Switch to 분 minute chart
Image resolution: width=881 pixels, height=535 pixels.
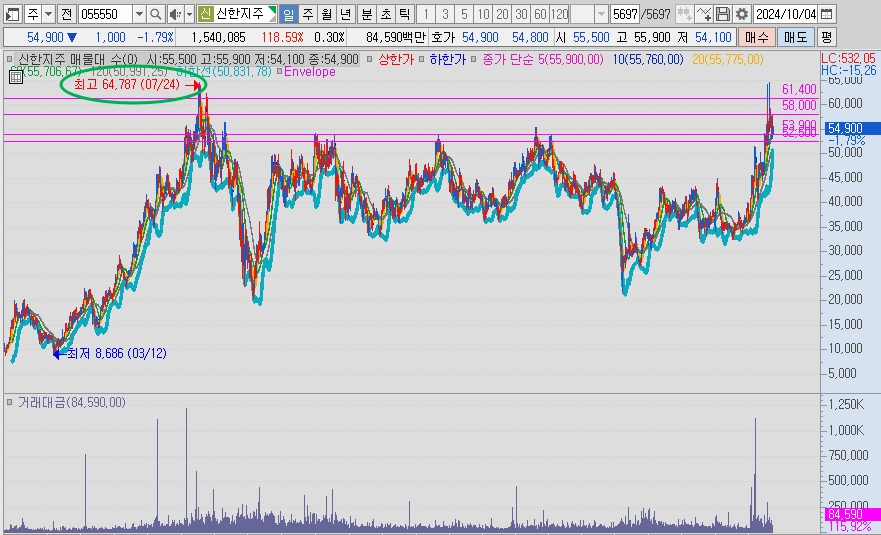click(x=367, y=14)
